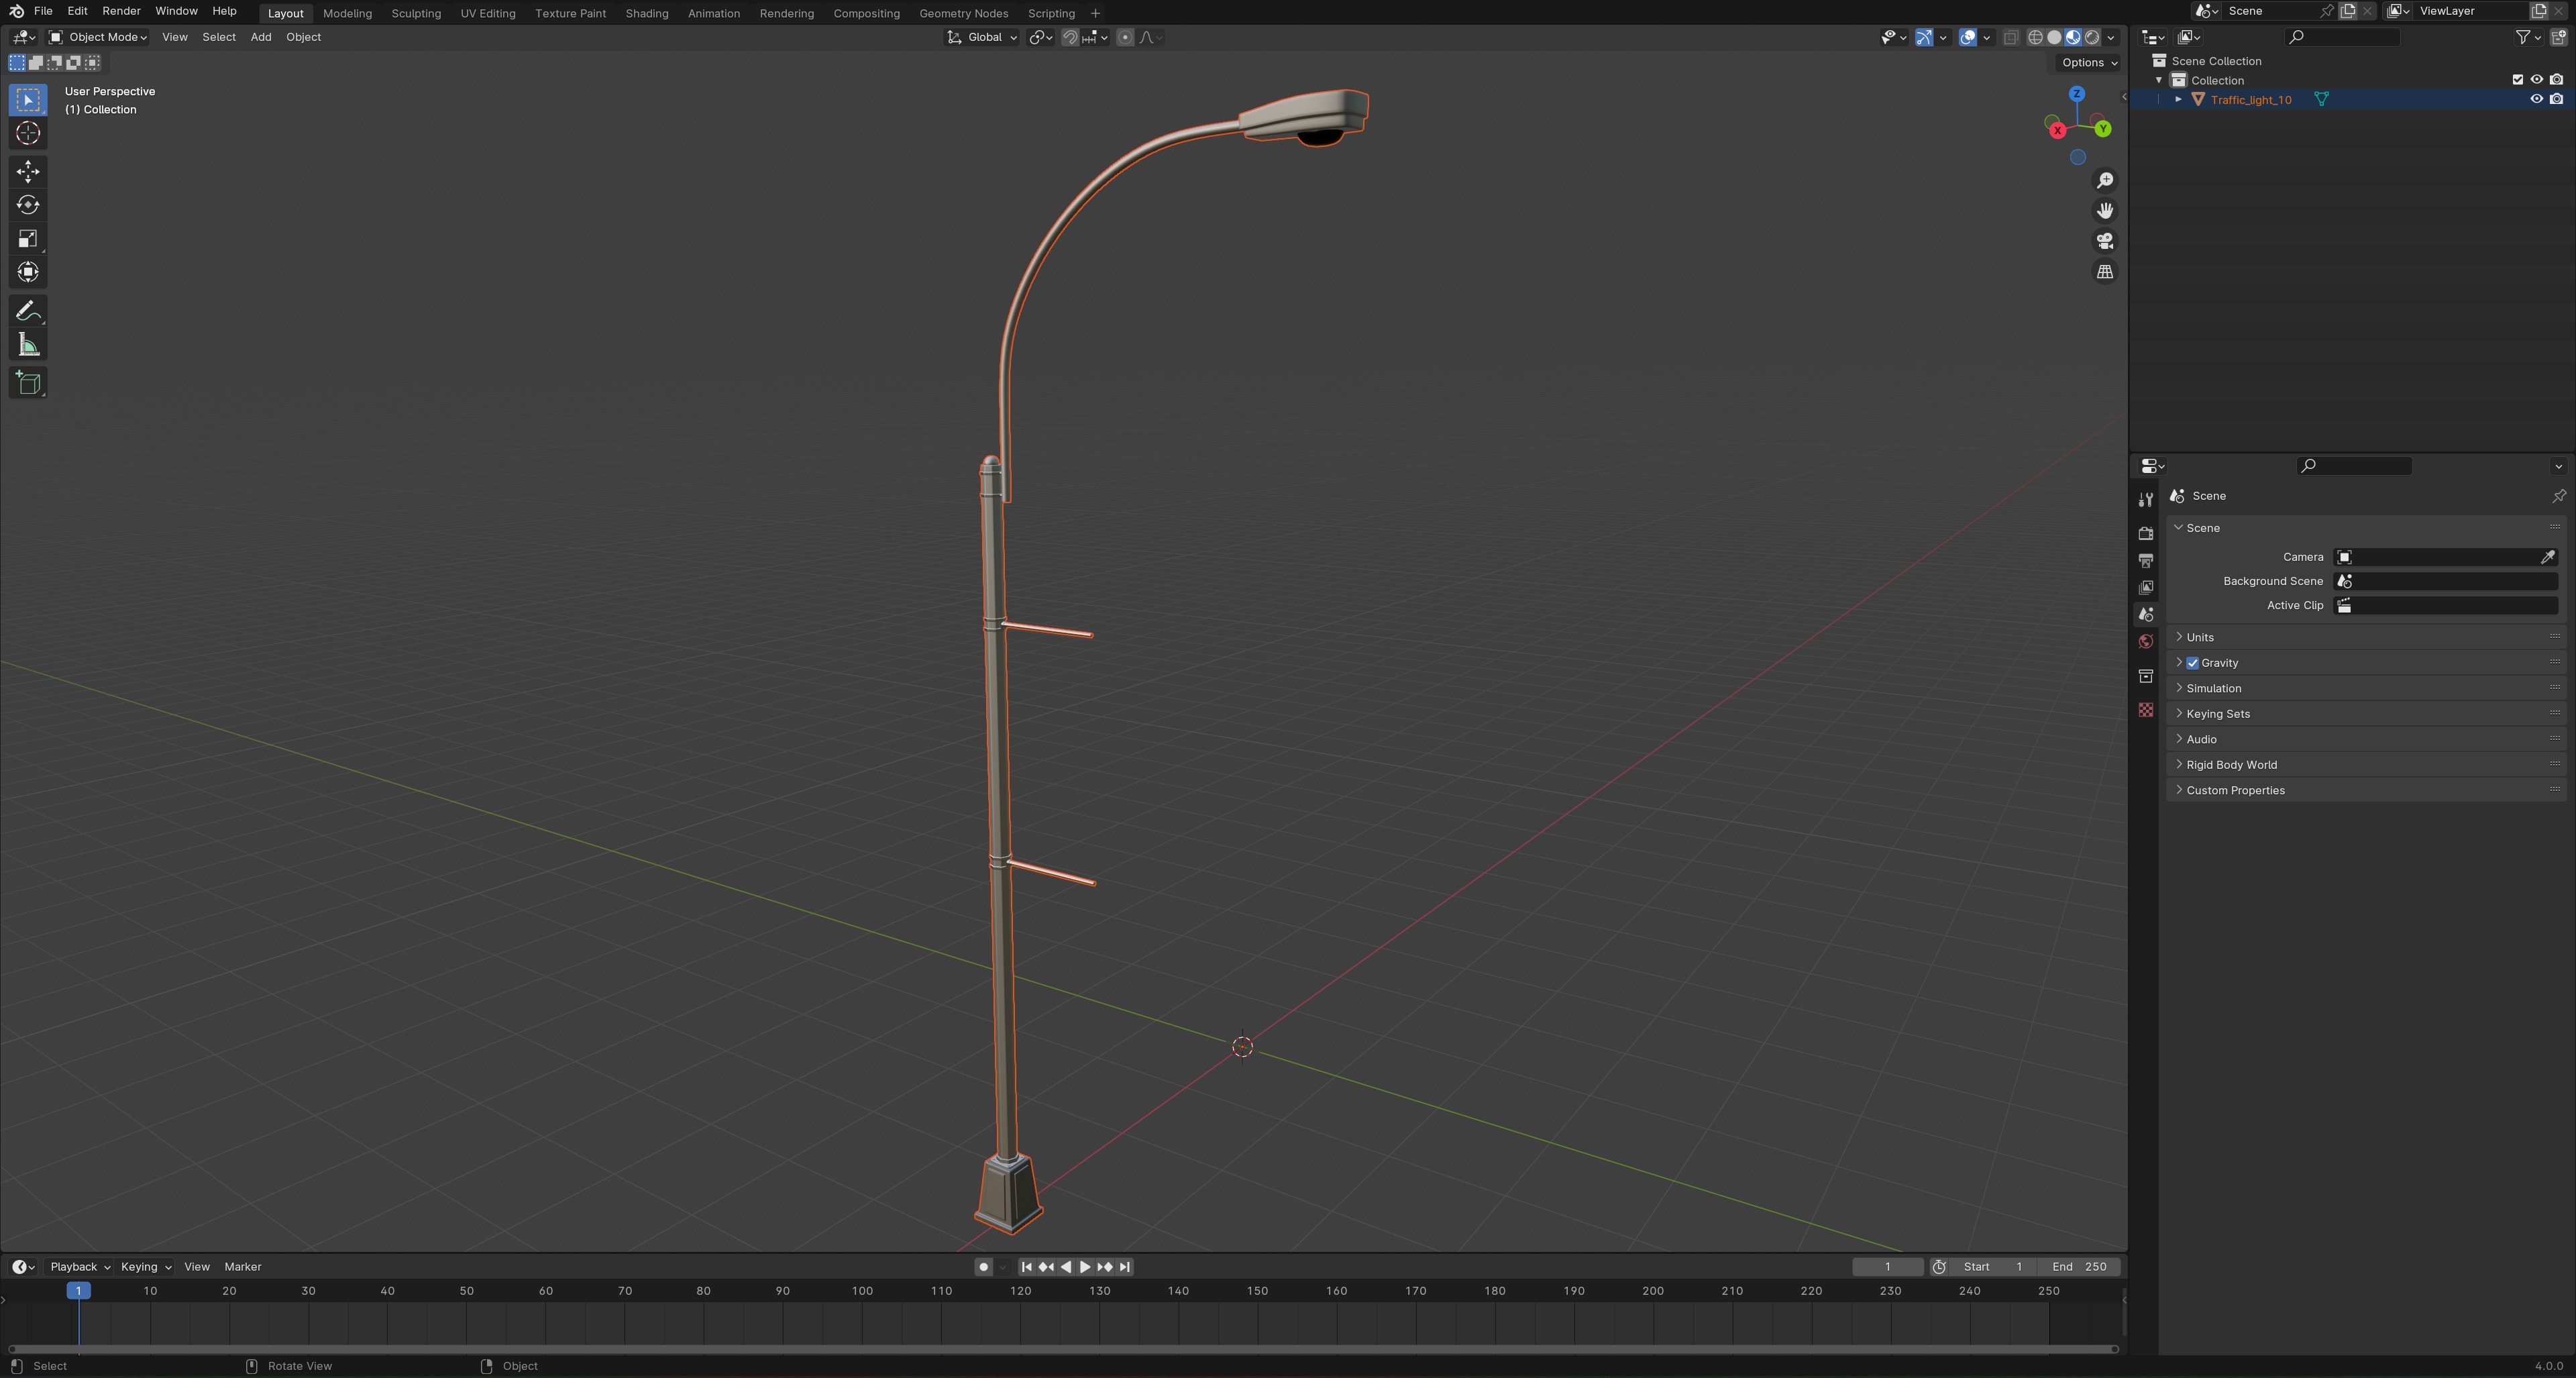Image resolution: width=2576 pixels, height=1378 pixels.
Task: Click the Blender logo icon
Action: 16,11
